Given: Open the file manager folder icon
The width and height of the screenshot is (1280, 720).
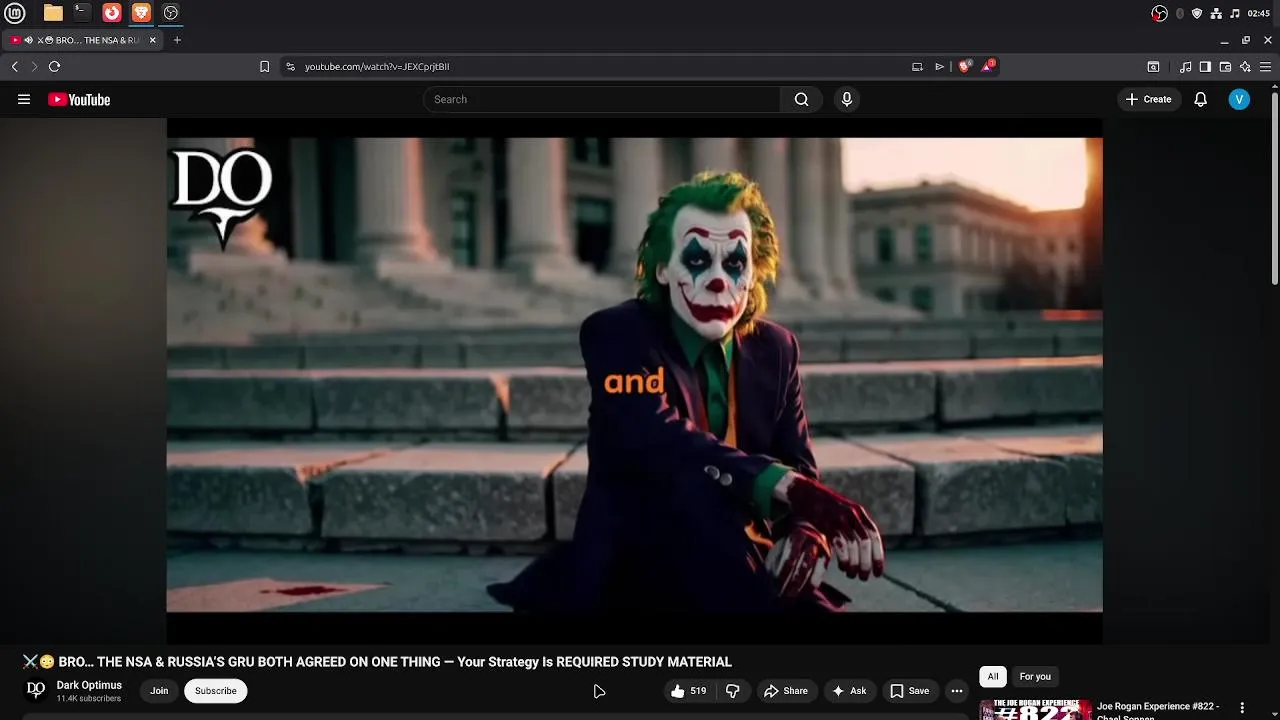Looking at the screenshot, I should tap(53, 13).
